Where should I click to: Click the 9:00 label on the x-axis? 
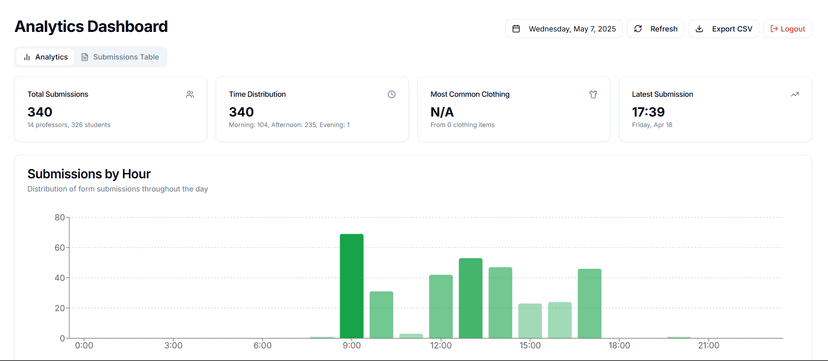tap(352, 346)
